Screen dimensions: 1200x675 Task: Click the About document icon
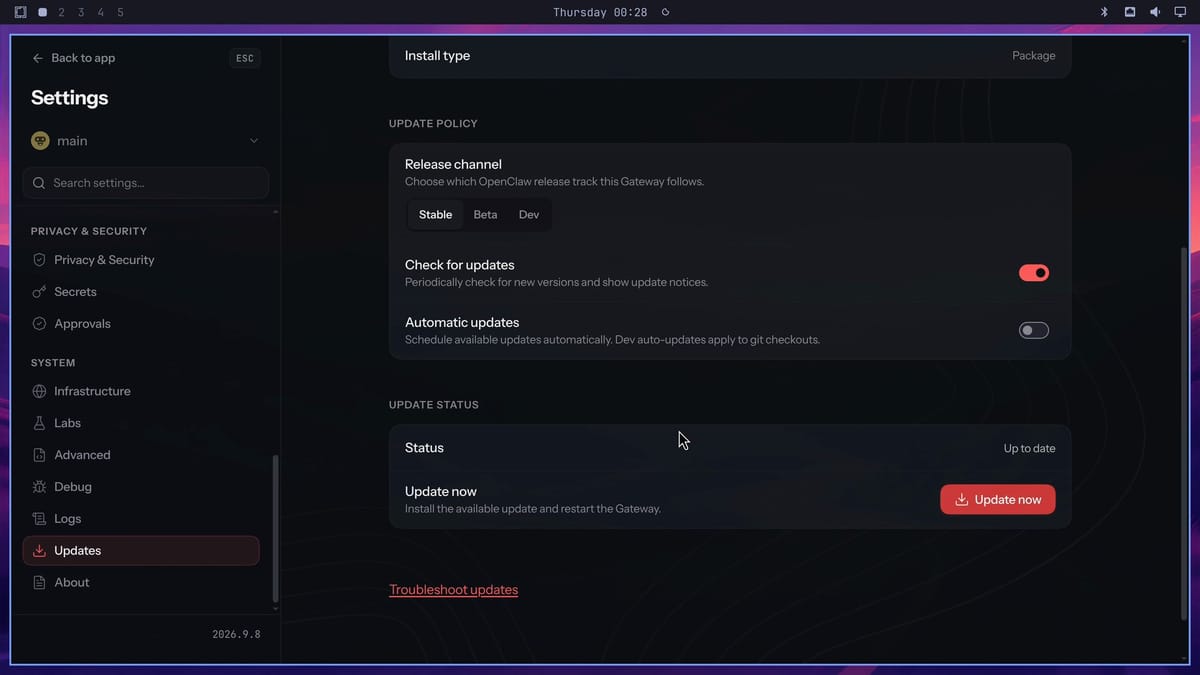(x=39, y=583)
